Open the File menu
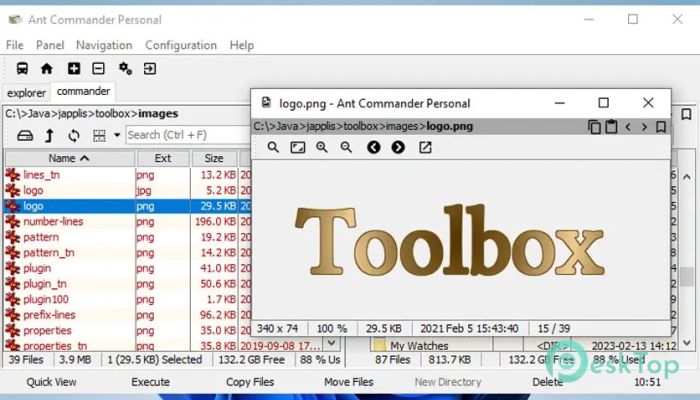The image size is (700, 400). pos(14,45)
